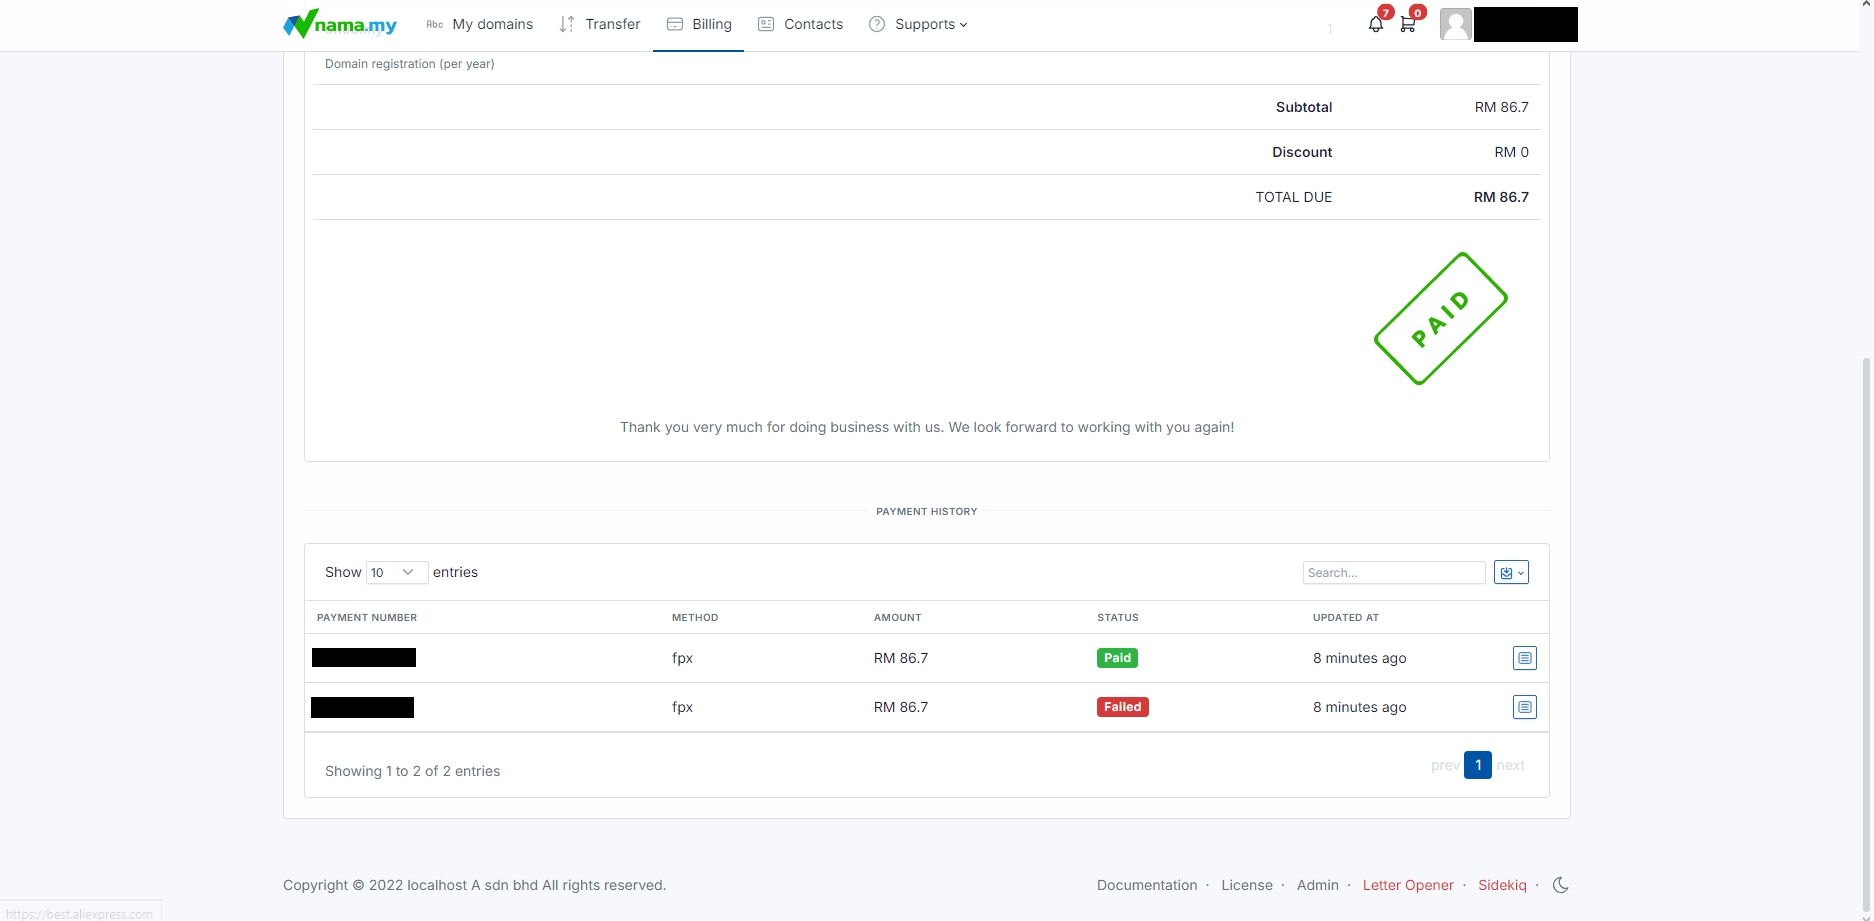Select the Billing tab

click(x=699, y=24)
